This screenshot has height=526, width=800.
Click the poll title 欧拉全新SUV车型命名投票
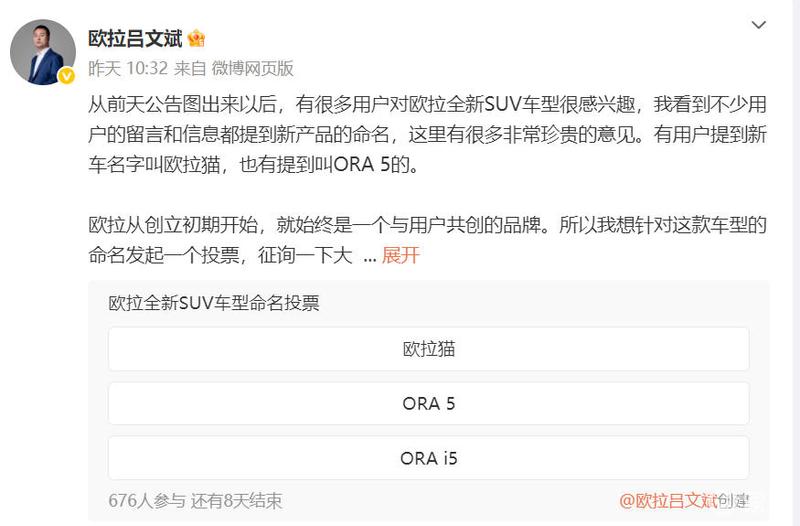pyautogui.click(x=214, y=303)
